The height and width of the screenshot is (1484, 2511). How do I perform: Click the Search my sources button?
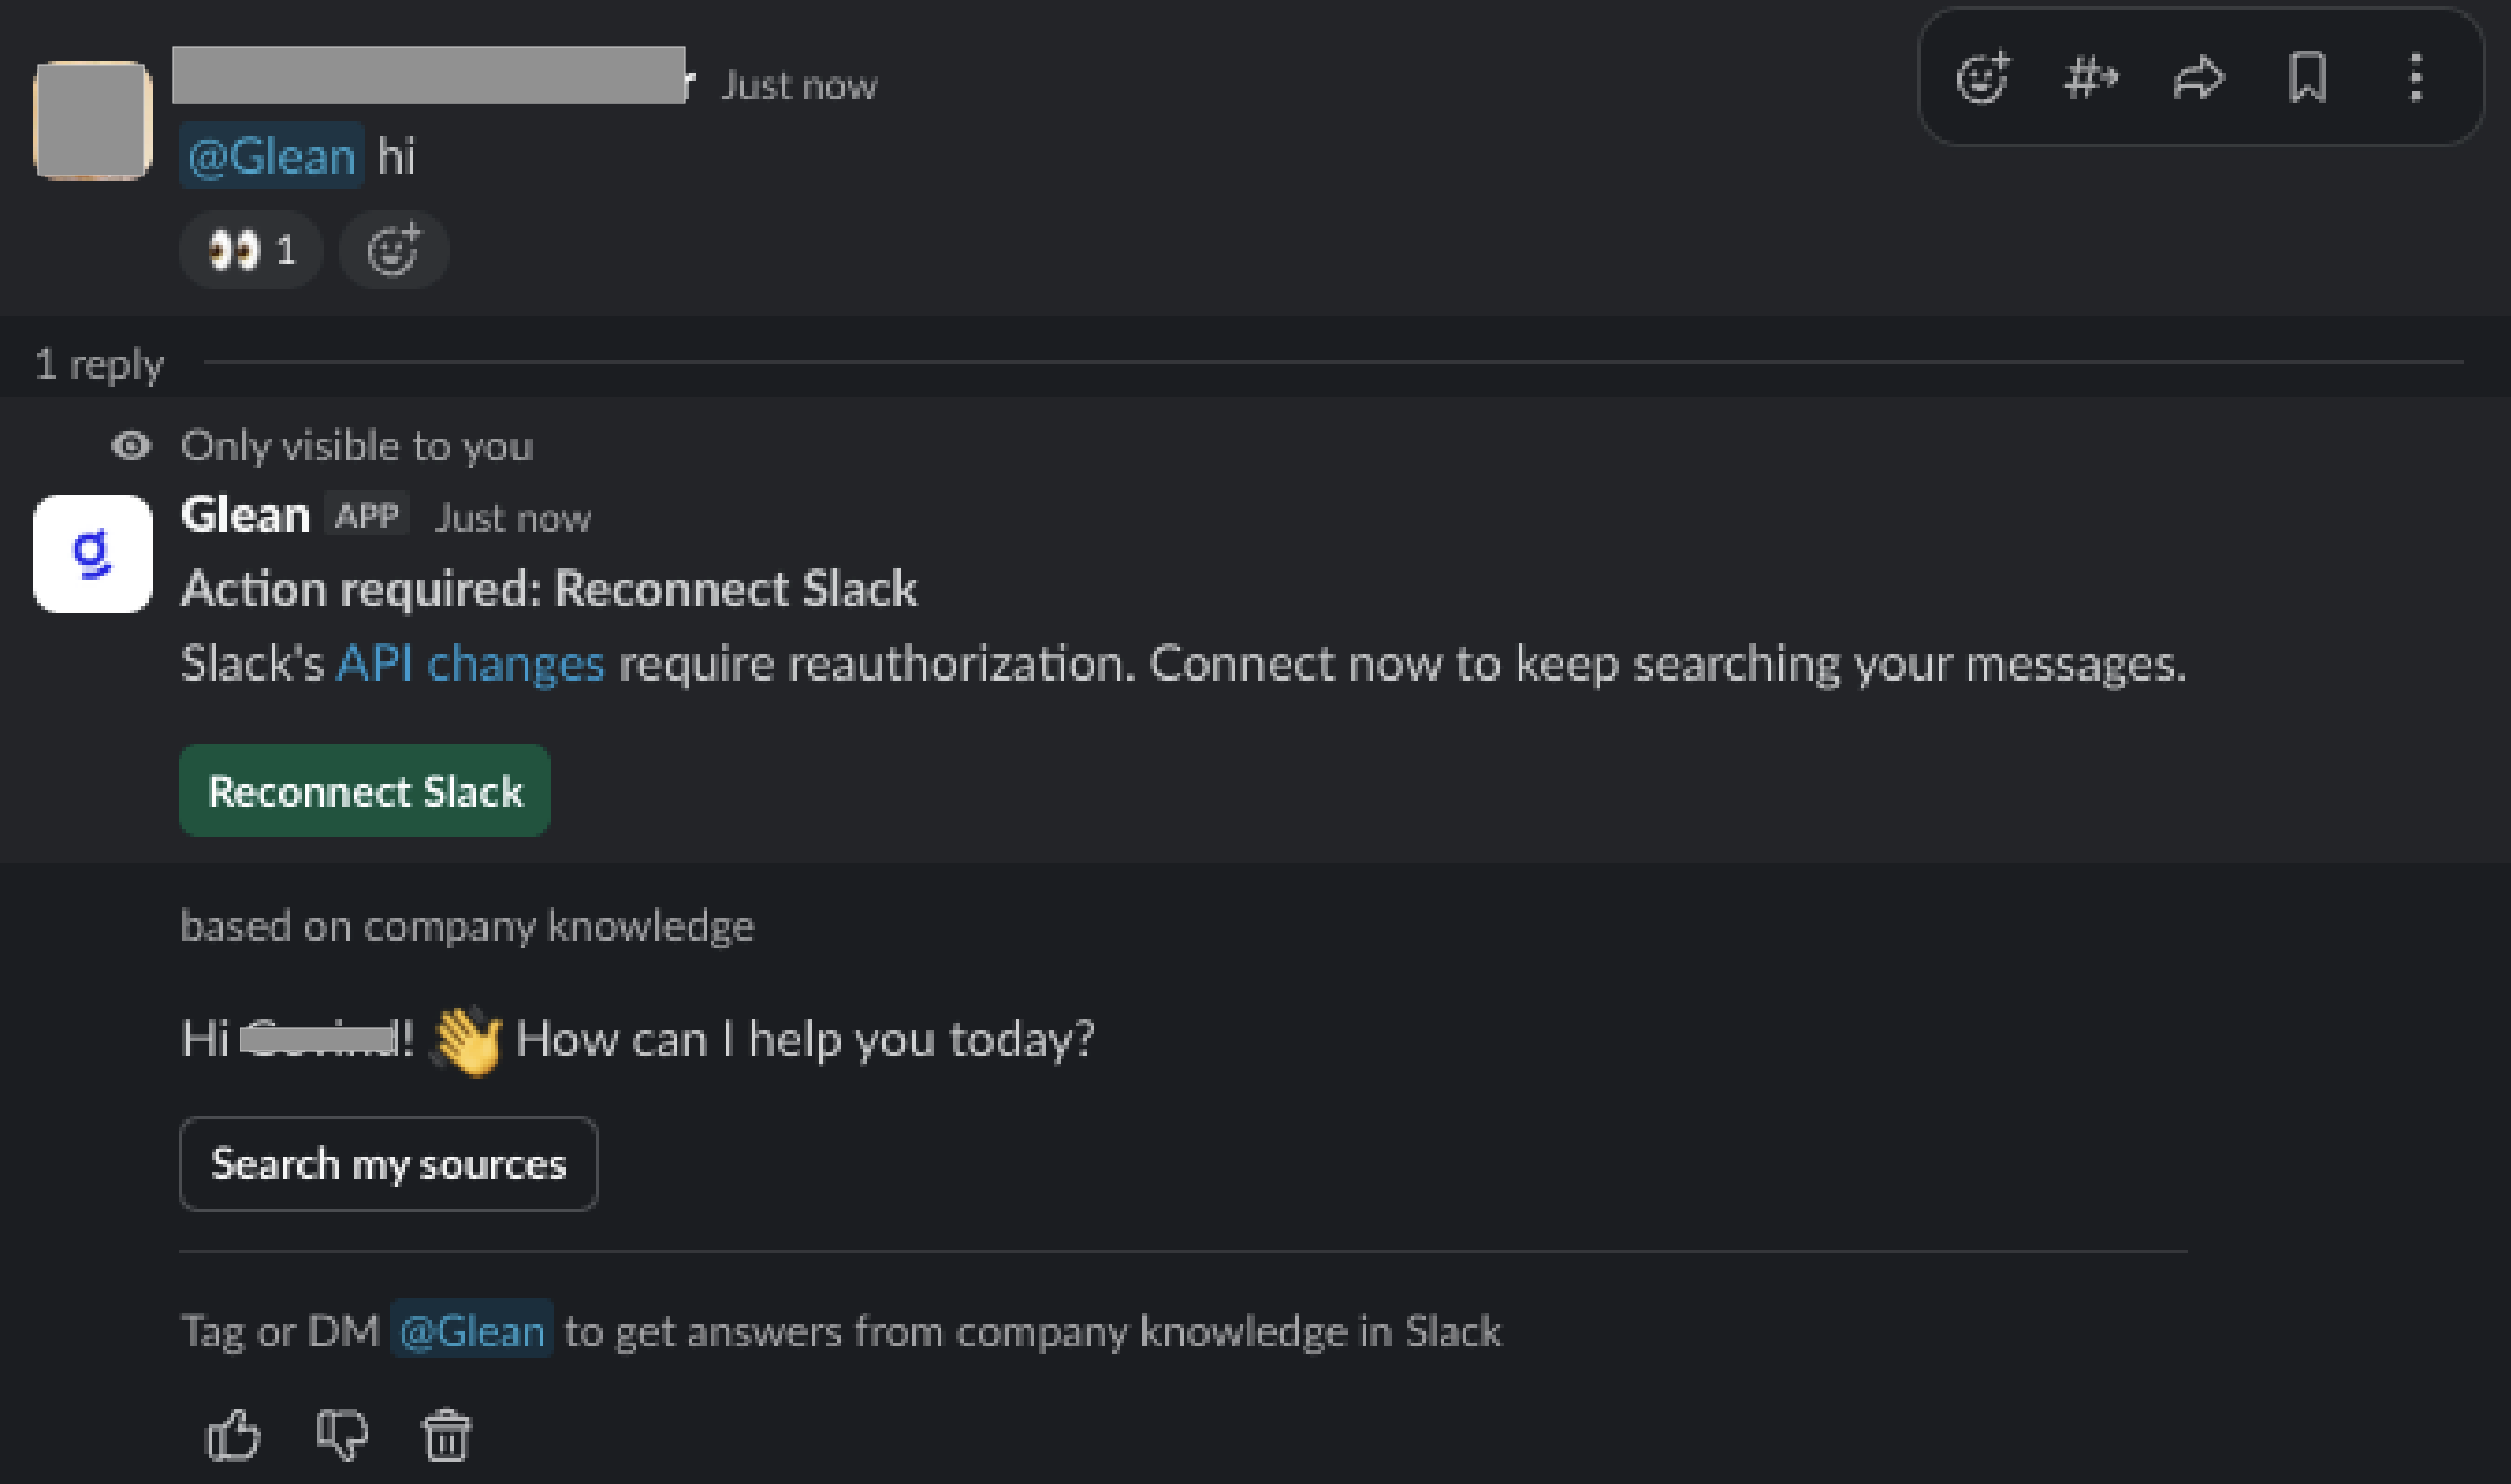pos(388,1164)
